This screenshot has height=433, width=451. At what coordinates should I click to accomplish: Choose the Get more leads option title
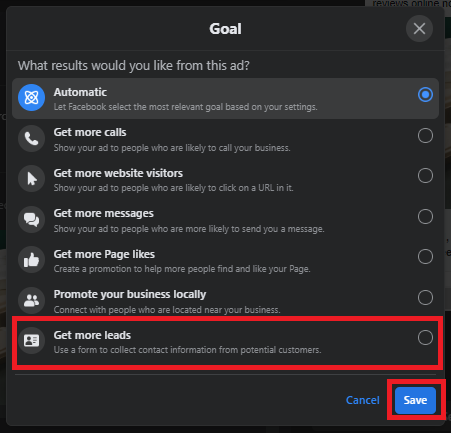[92, 335]
